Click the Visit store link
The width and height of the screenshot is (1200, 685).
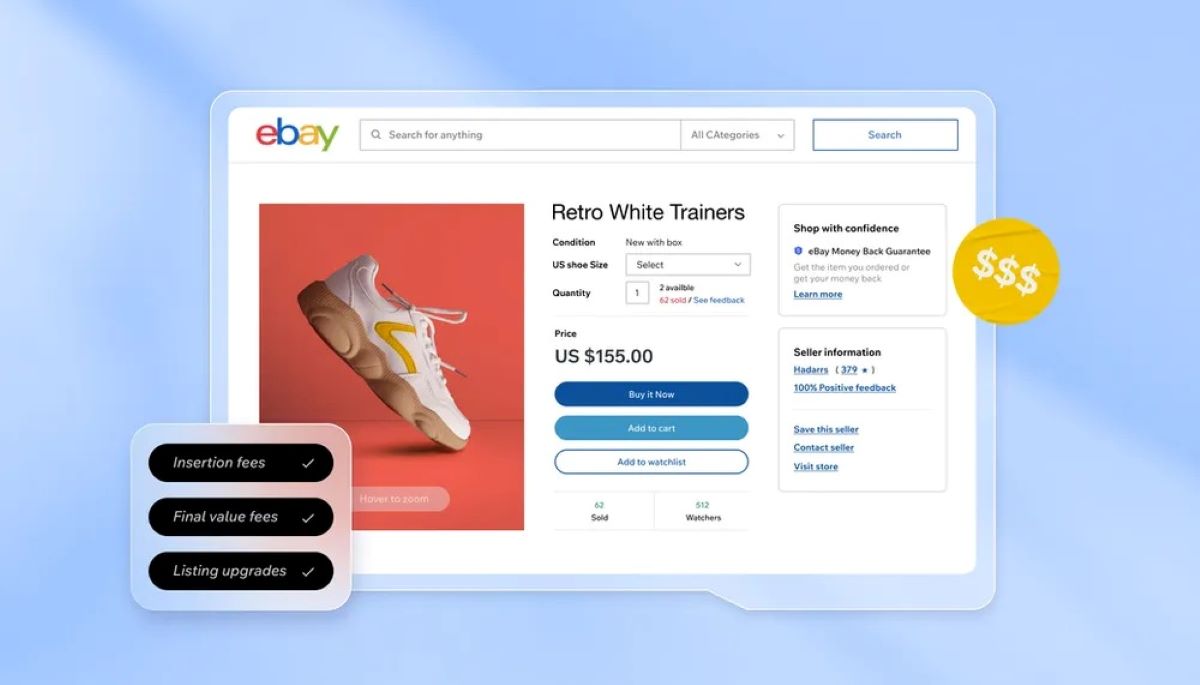tap(816, 467)
